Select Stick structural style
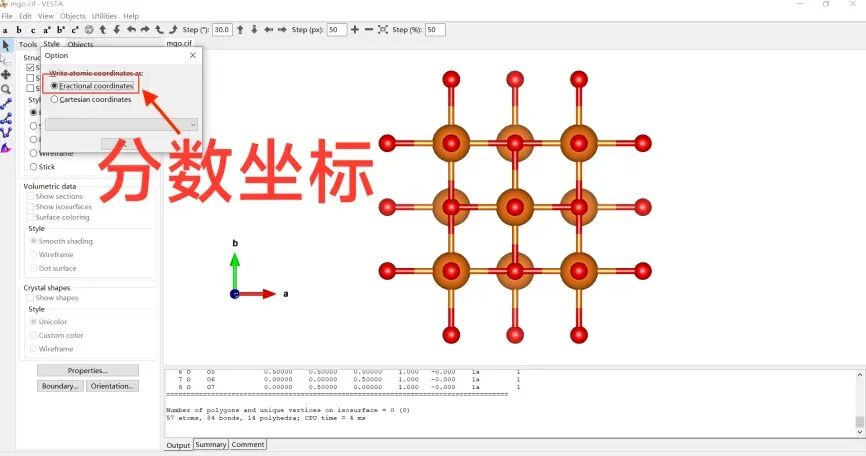This screenshot has height=456, width=866. click(43, 167)
